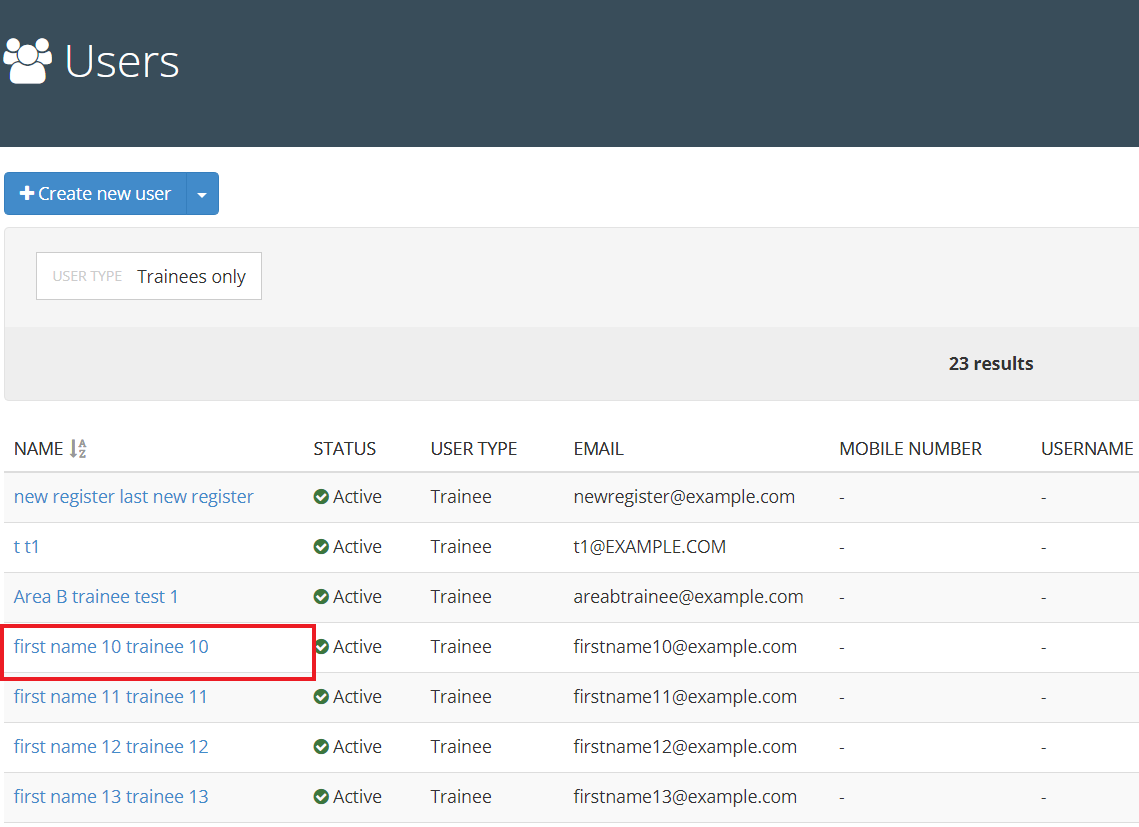
Task: Open user first name 10 trainee 10
Action: point(111,647)
